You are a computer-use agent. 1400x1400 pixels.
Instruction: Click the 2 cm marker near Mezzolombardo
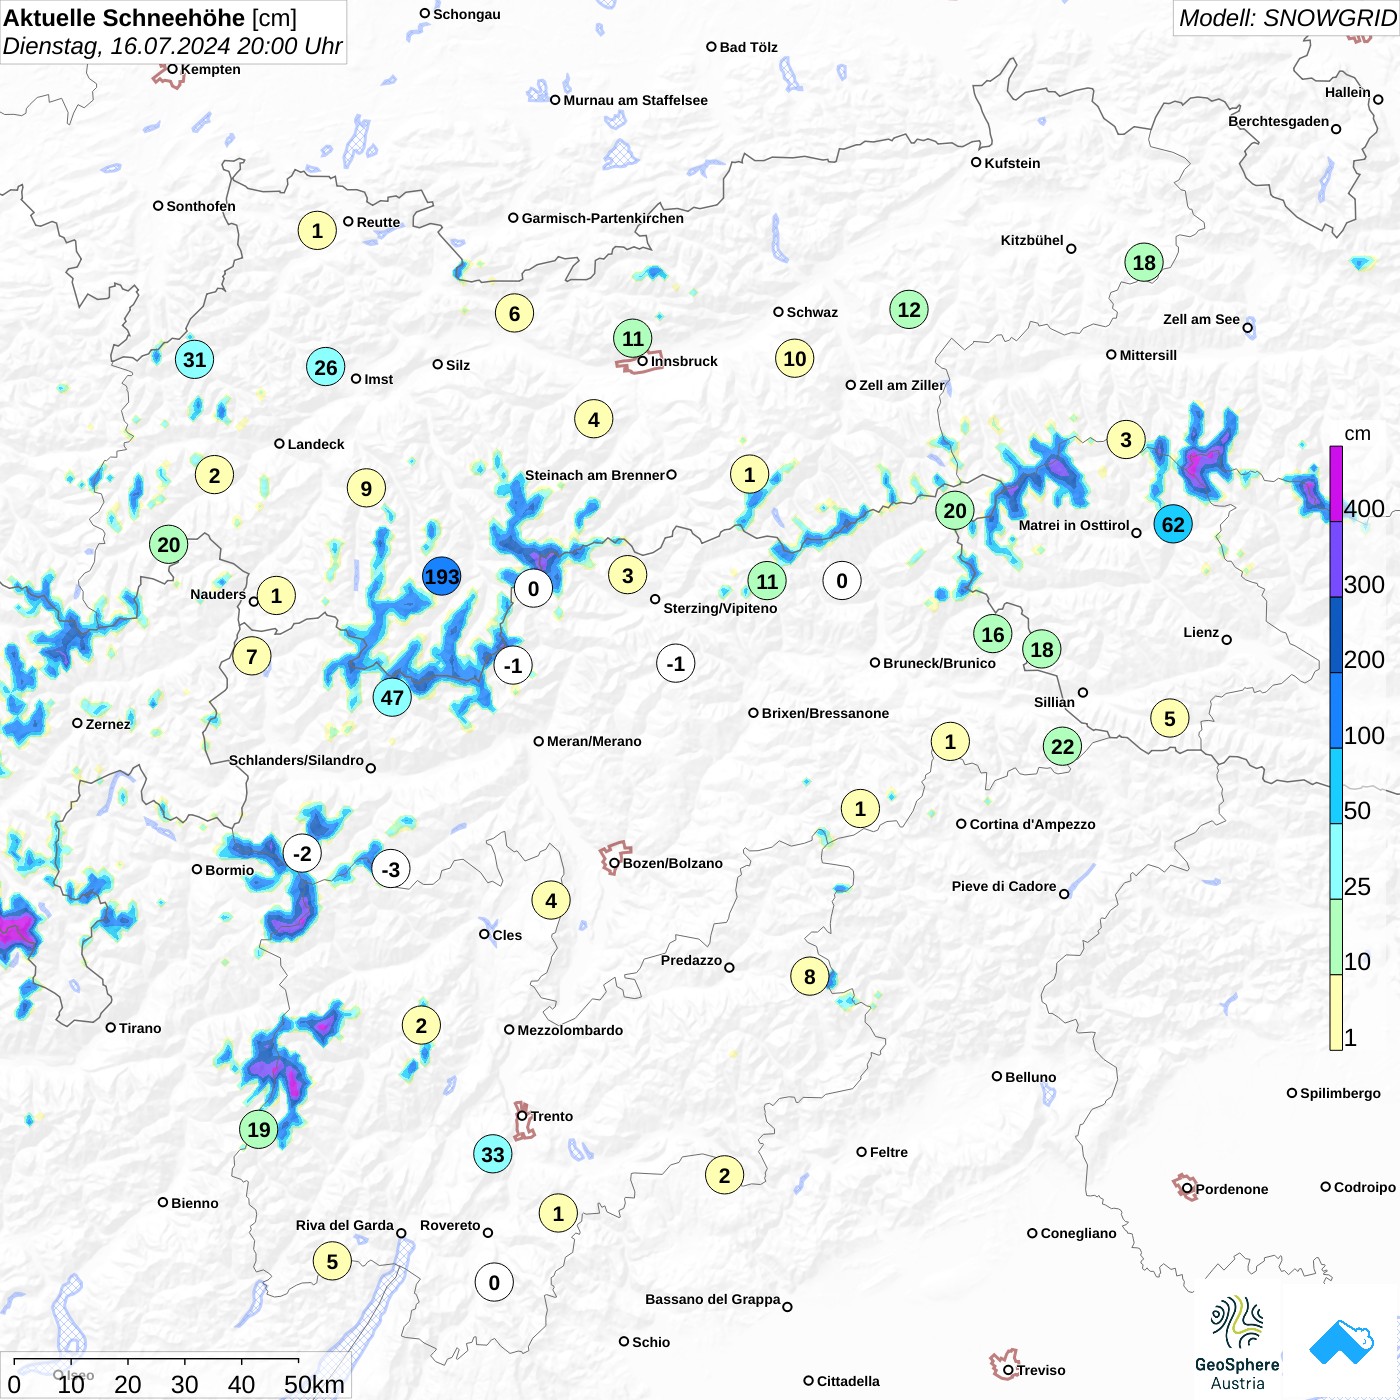click(x=421, y=1025)
